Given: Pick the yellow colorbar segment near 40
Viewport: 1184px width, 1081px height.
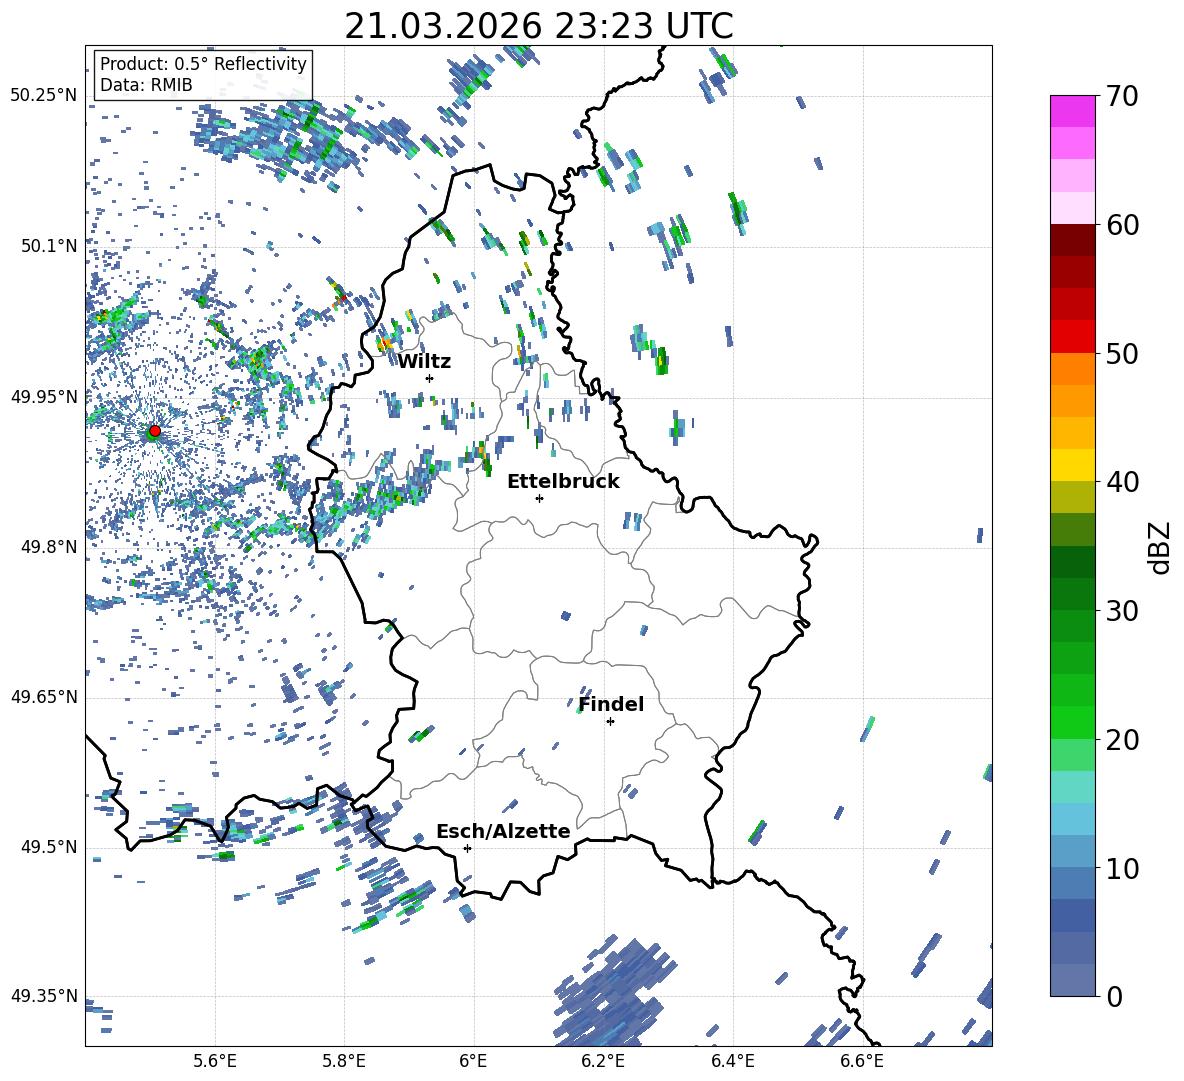Looking at the screenshot, I should click(x=1072, y=465).
